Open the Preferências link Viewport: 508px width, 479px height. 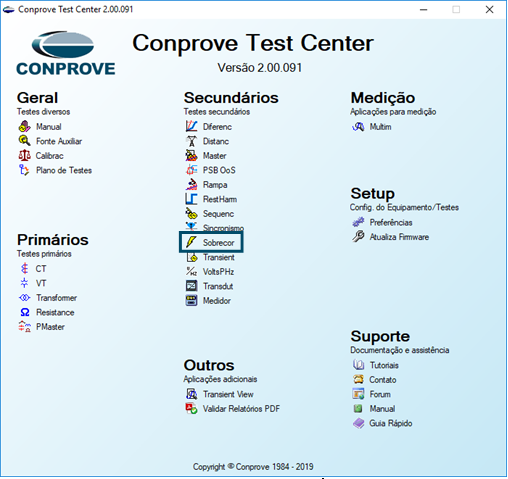pyautogui.click(x=391, y=222)
